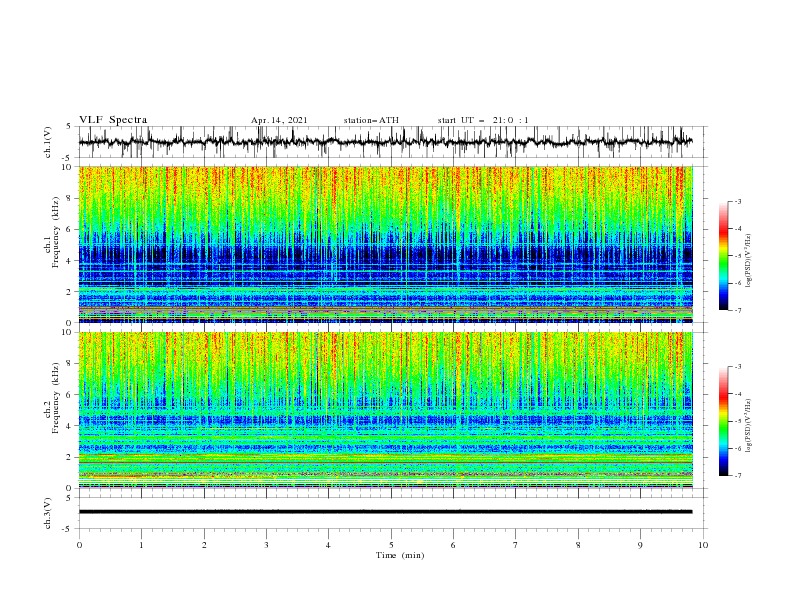Select the date text "Apr. 14, 2021"
792x612 pixels.
pos(279,120)
